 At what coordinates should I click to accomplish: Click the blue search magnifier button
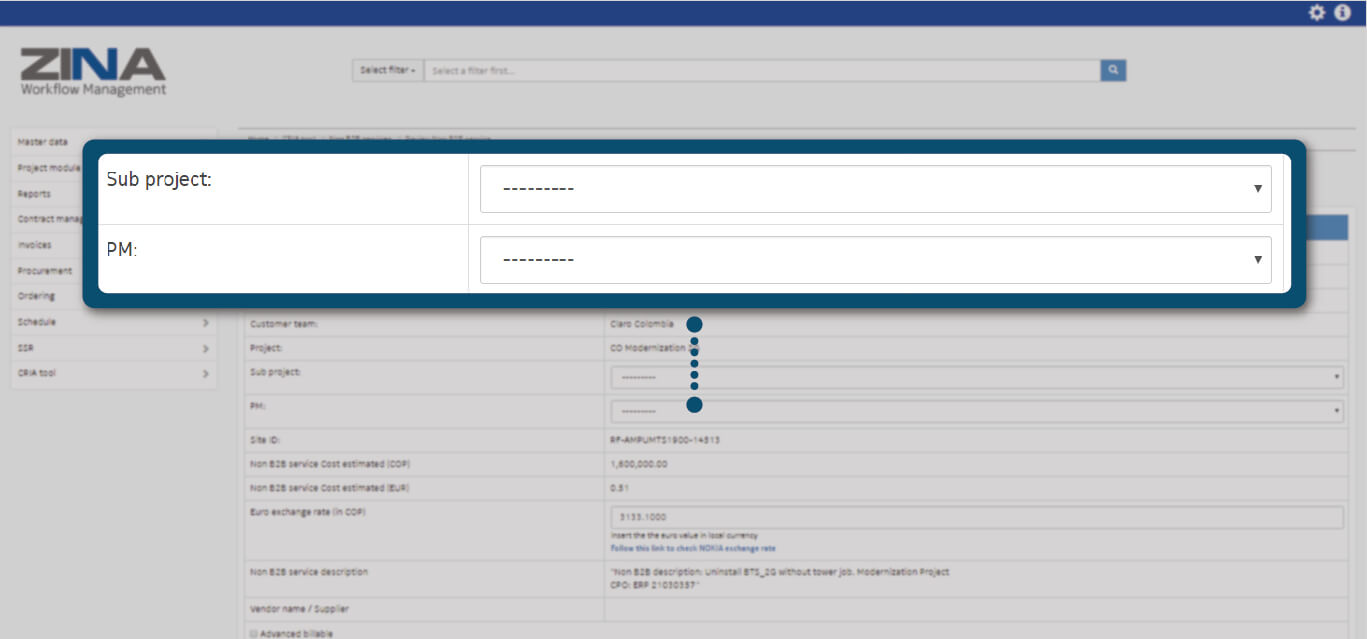point(1113,70)
